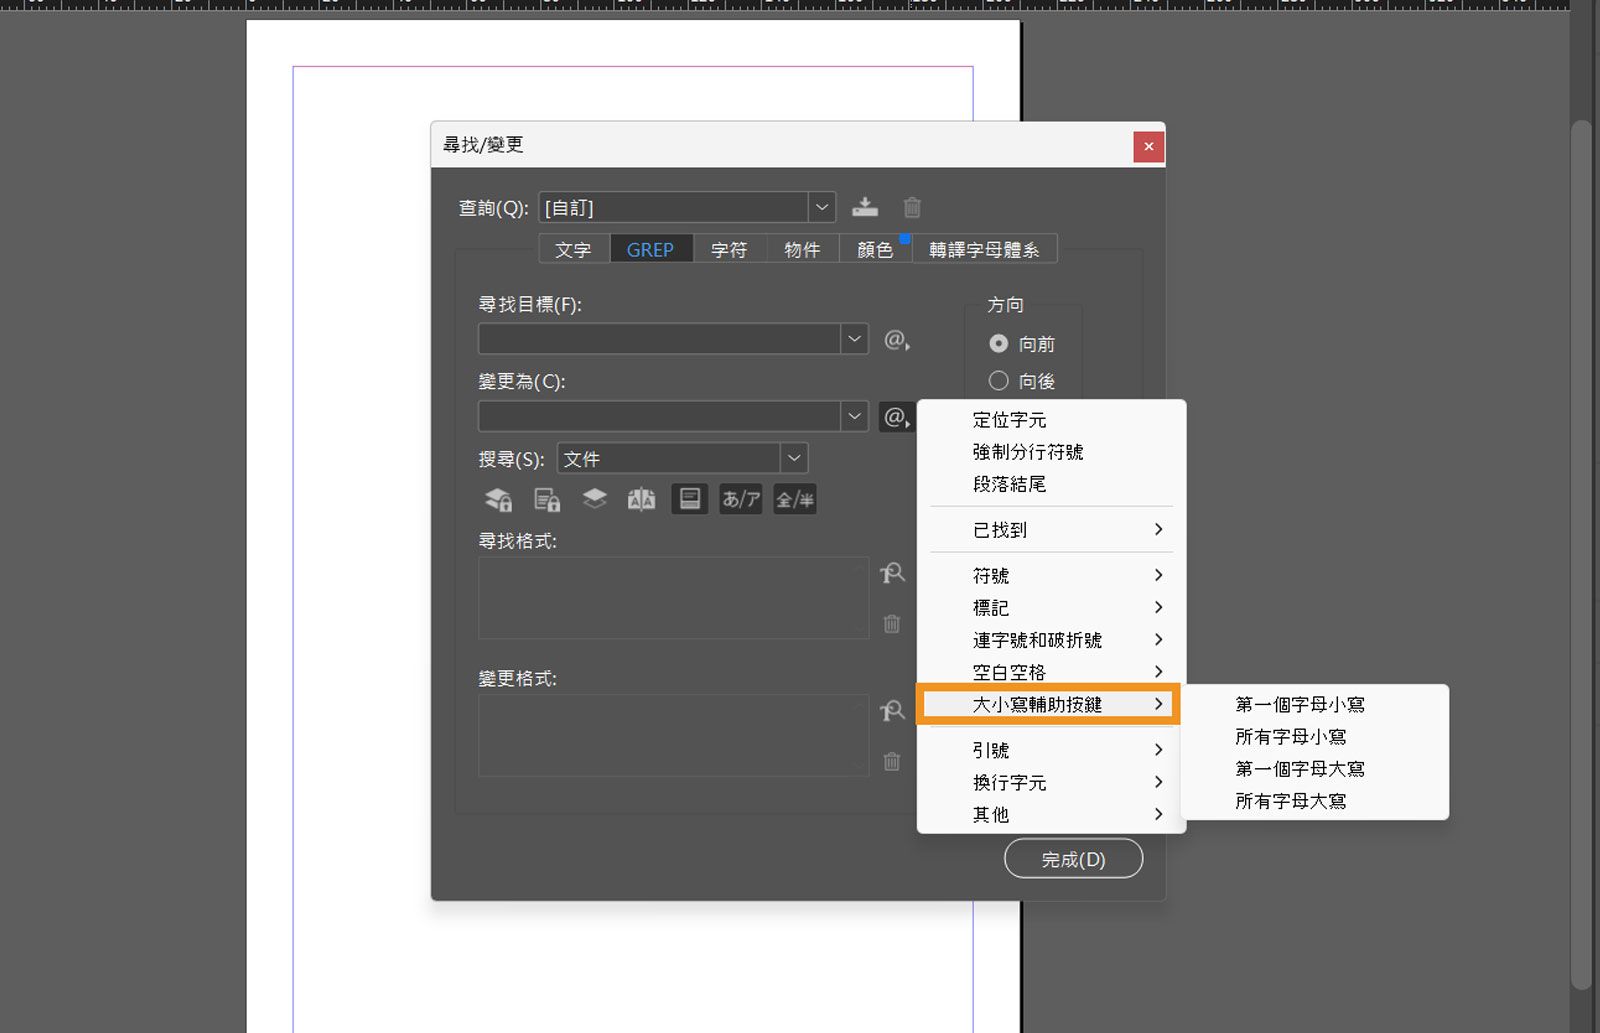
Task: Select the 向前 direction radio button
Action: point(998,343)
